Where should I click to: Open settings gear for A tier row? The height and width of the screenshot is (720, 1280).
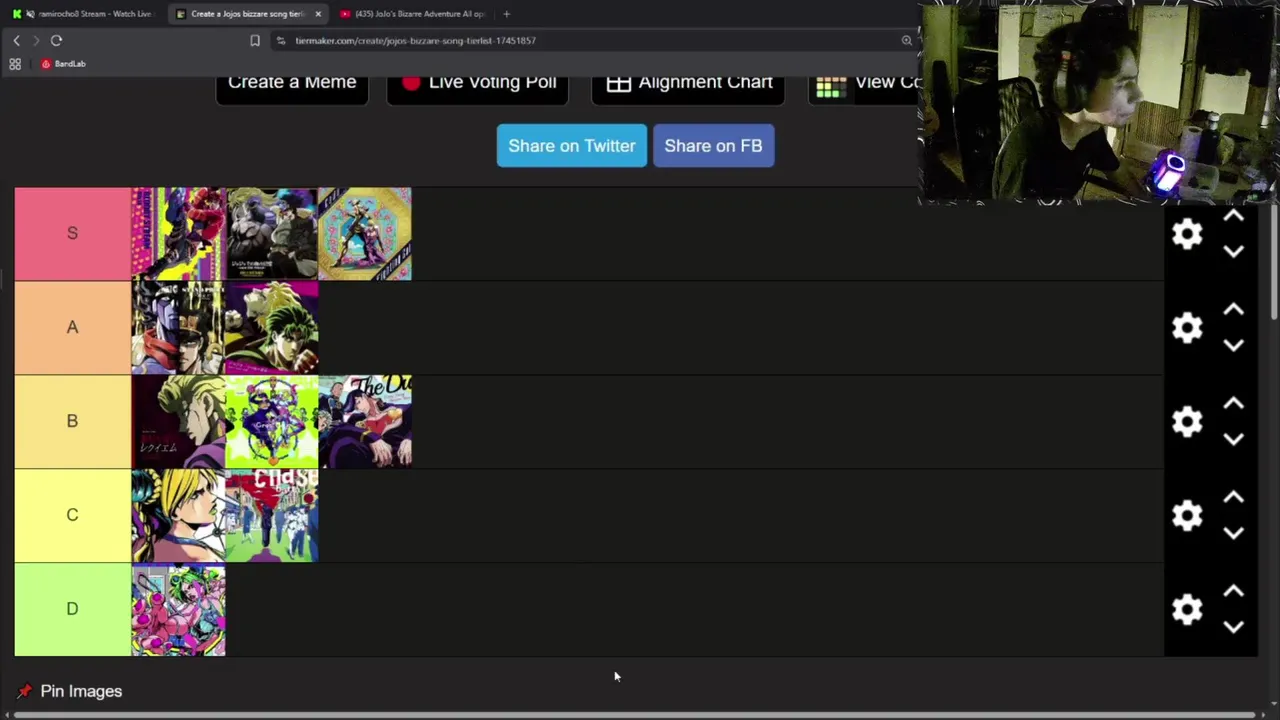[x=1187, y=328]
